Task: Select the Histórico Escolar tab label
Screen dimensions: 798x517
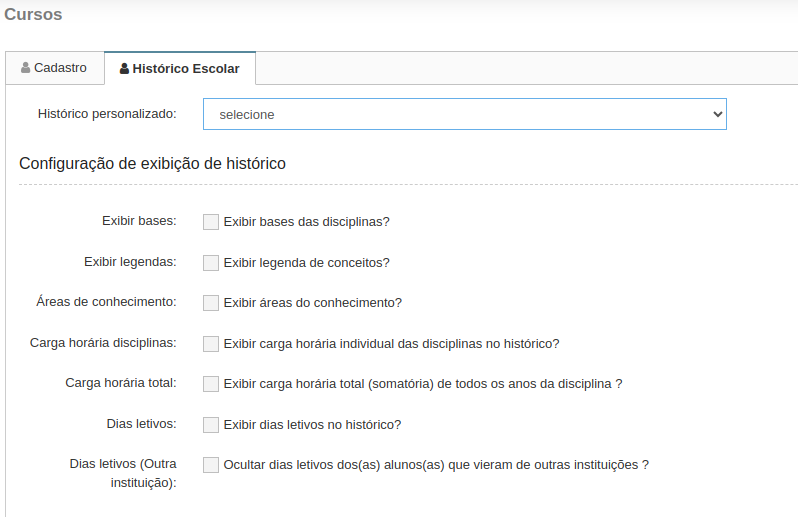Action: 186,69
